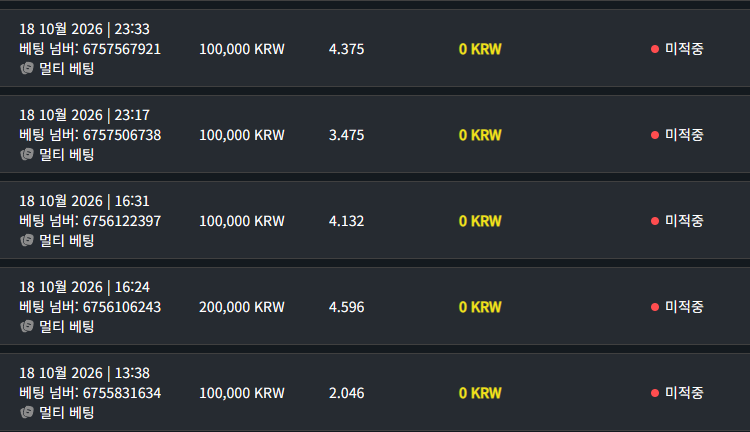
Task: Click the 4.596 odds value
Action: coord(346,307)
